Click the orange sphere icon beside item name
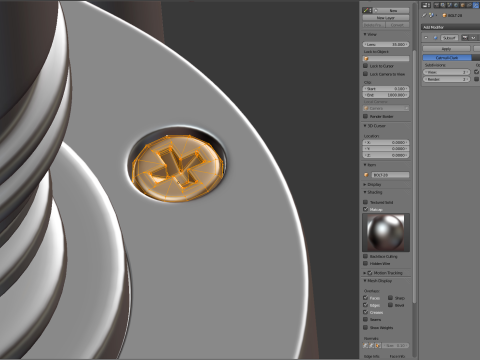This screenshot has height=360, width=480. 366,175
